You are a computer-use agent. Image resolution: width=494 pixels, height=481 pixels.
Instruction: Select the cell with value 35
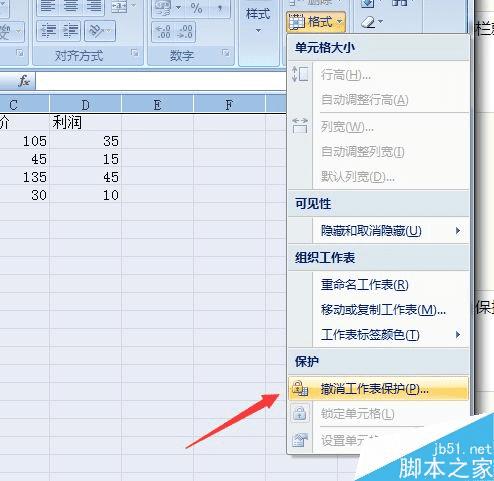(86, 141)
